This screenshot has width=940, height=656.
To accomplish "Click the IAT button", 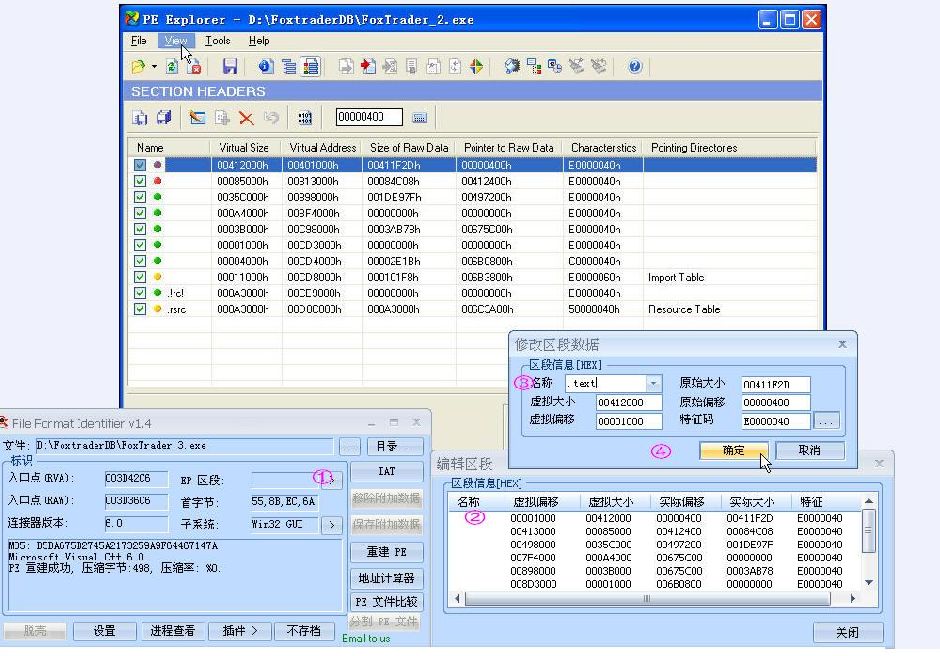I will tap(387, 471).
